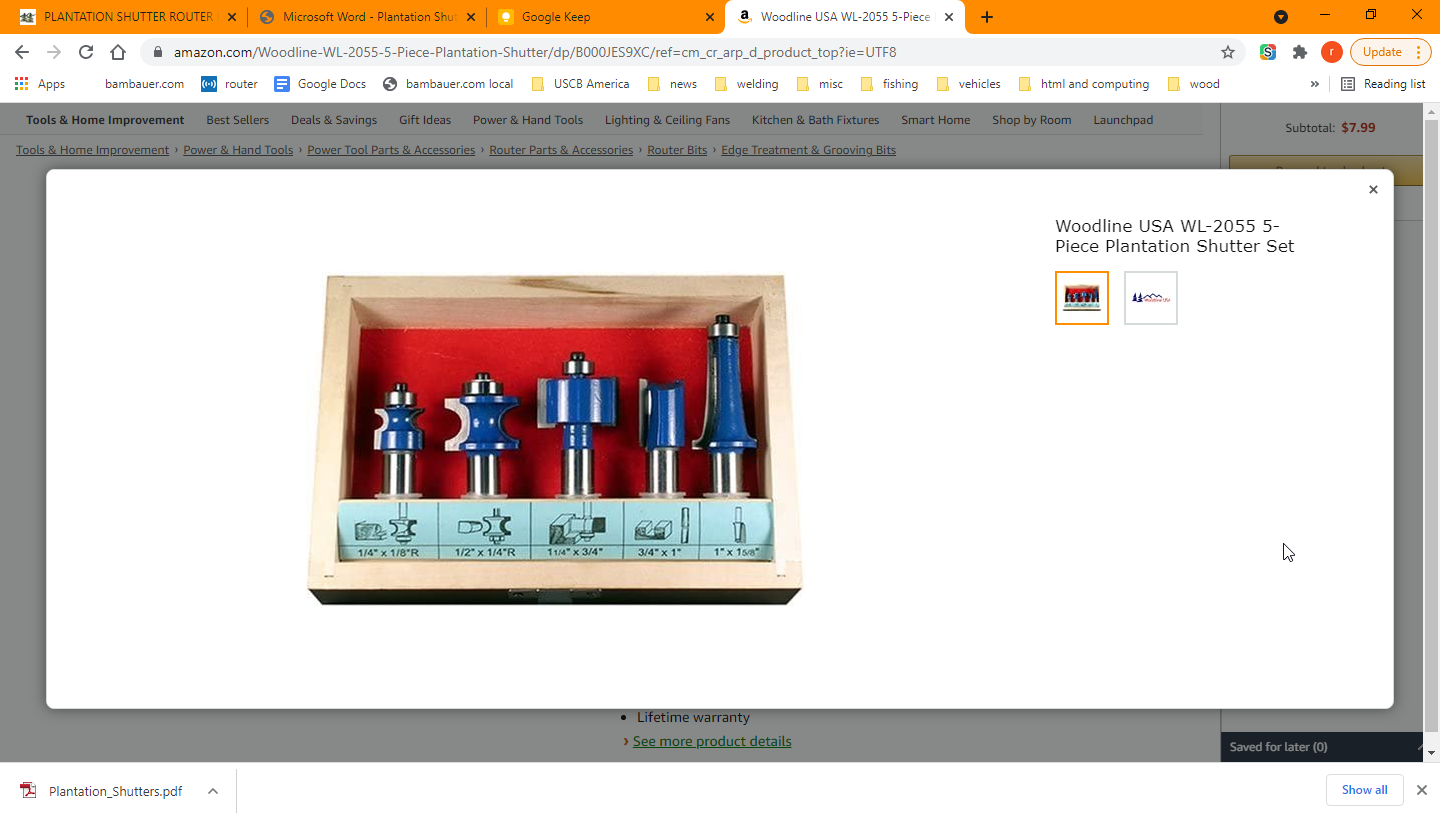
Task: Go back using the browser back arrow
Action: pos(22,52)
